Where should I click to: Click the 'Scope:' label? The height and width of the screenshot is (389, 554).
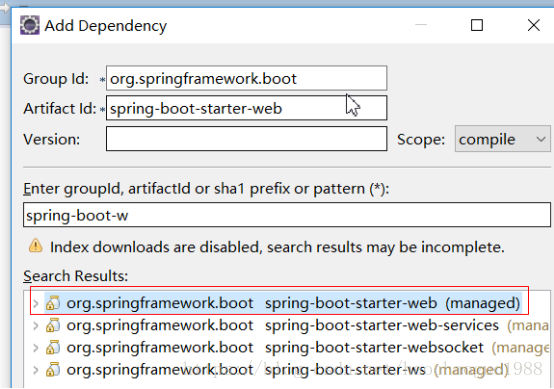click(421, 139)
